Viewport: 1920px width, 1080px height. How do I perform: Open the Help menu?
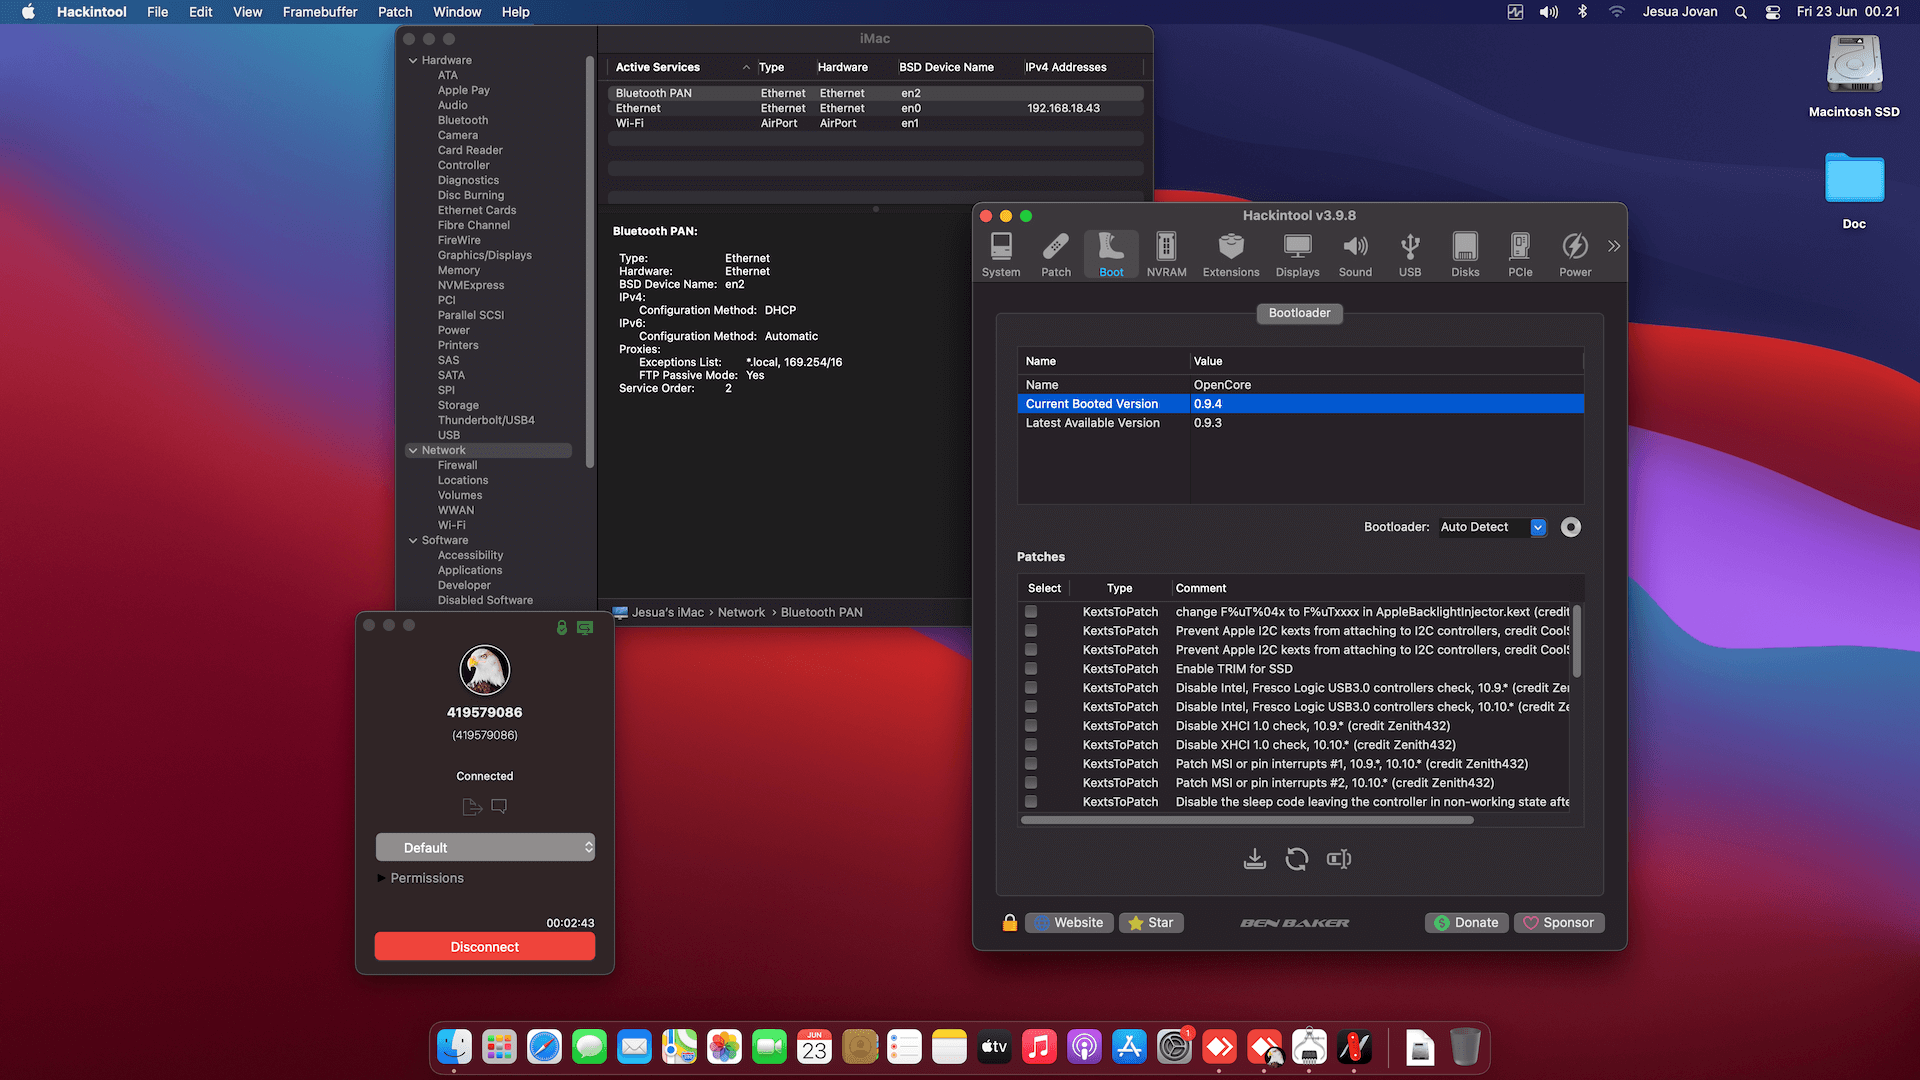coord(516,12)
